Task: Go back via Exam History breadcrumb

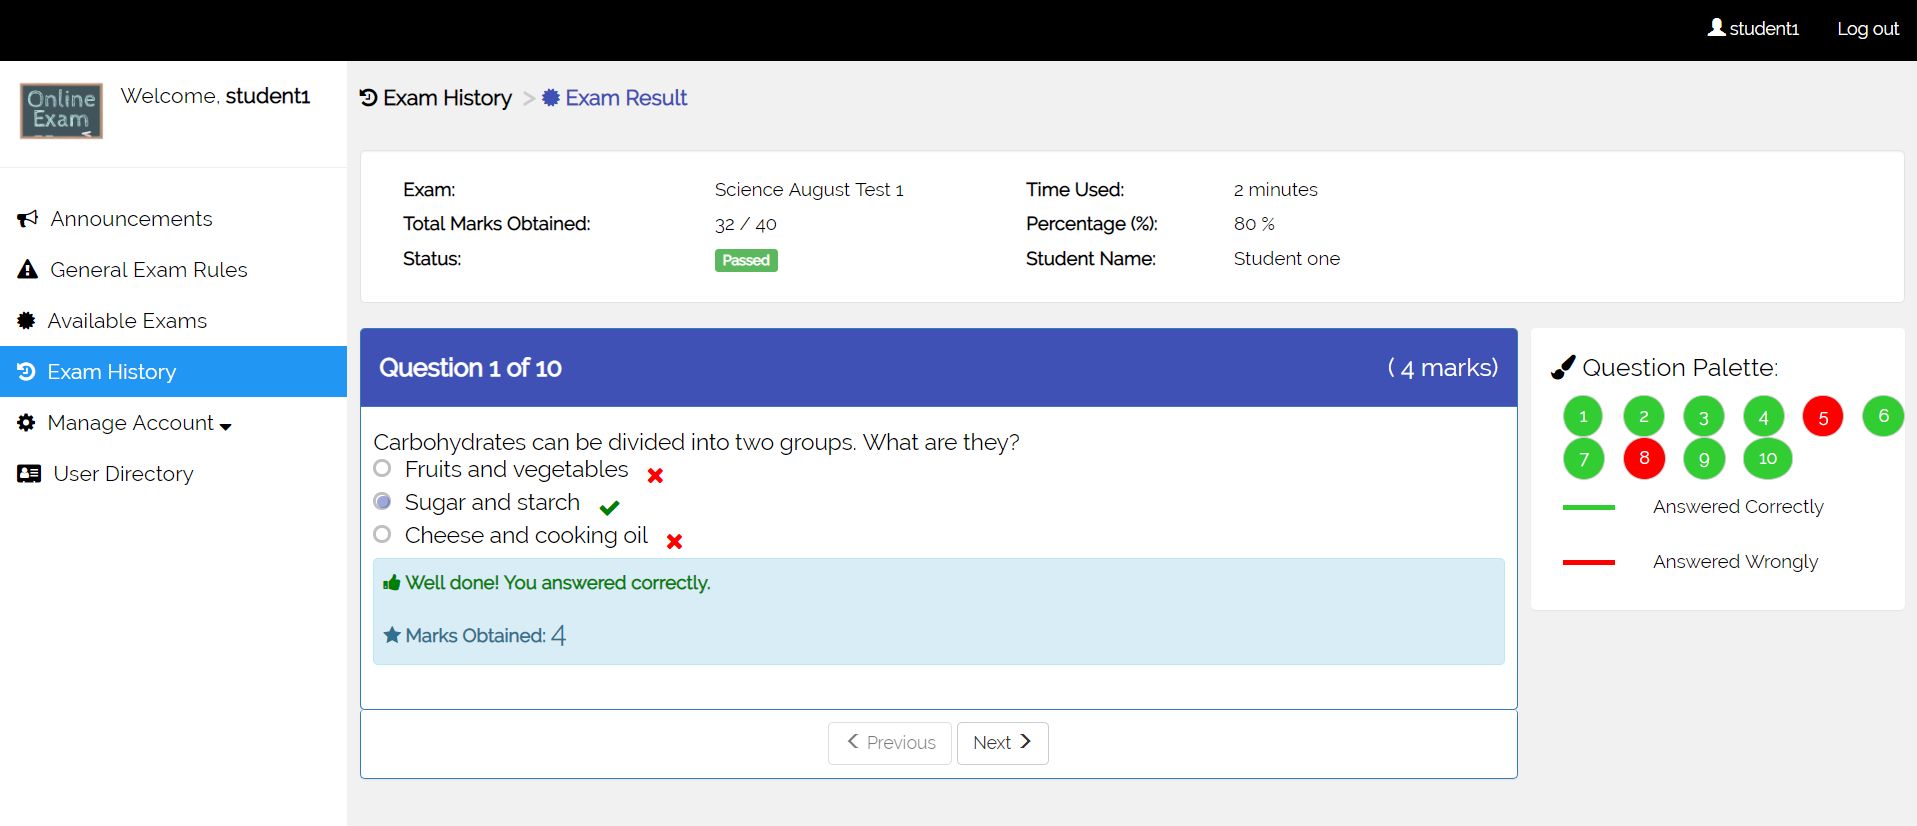Action: point(436,98)
